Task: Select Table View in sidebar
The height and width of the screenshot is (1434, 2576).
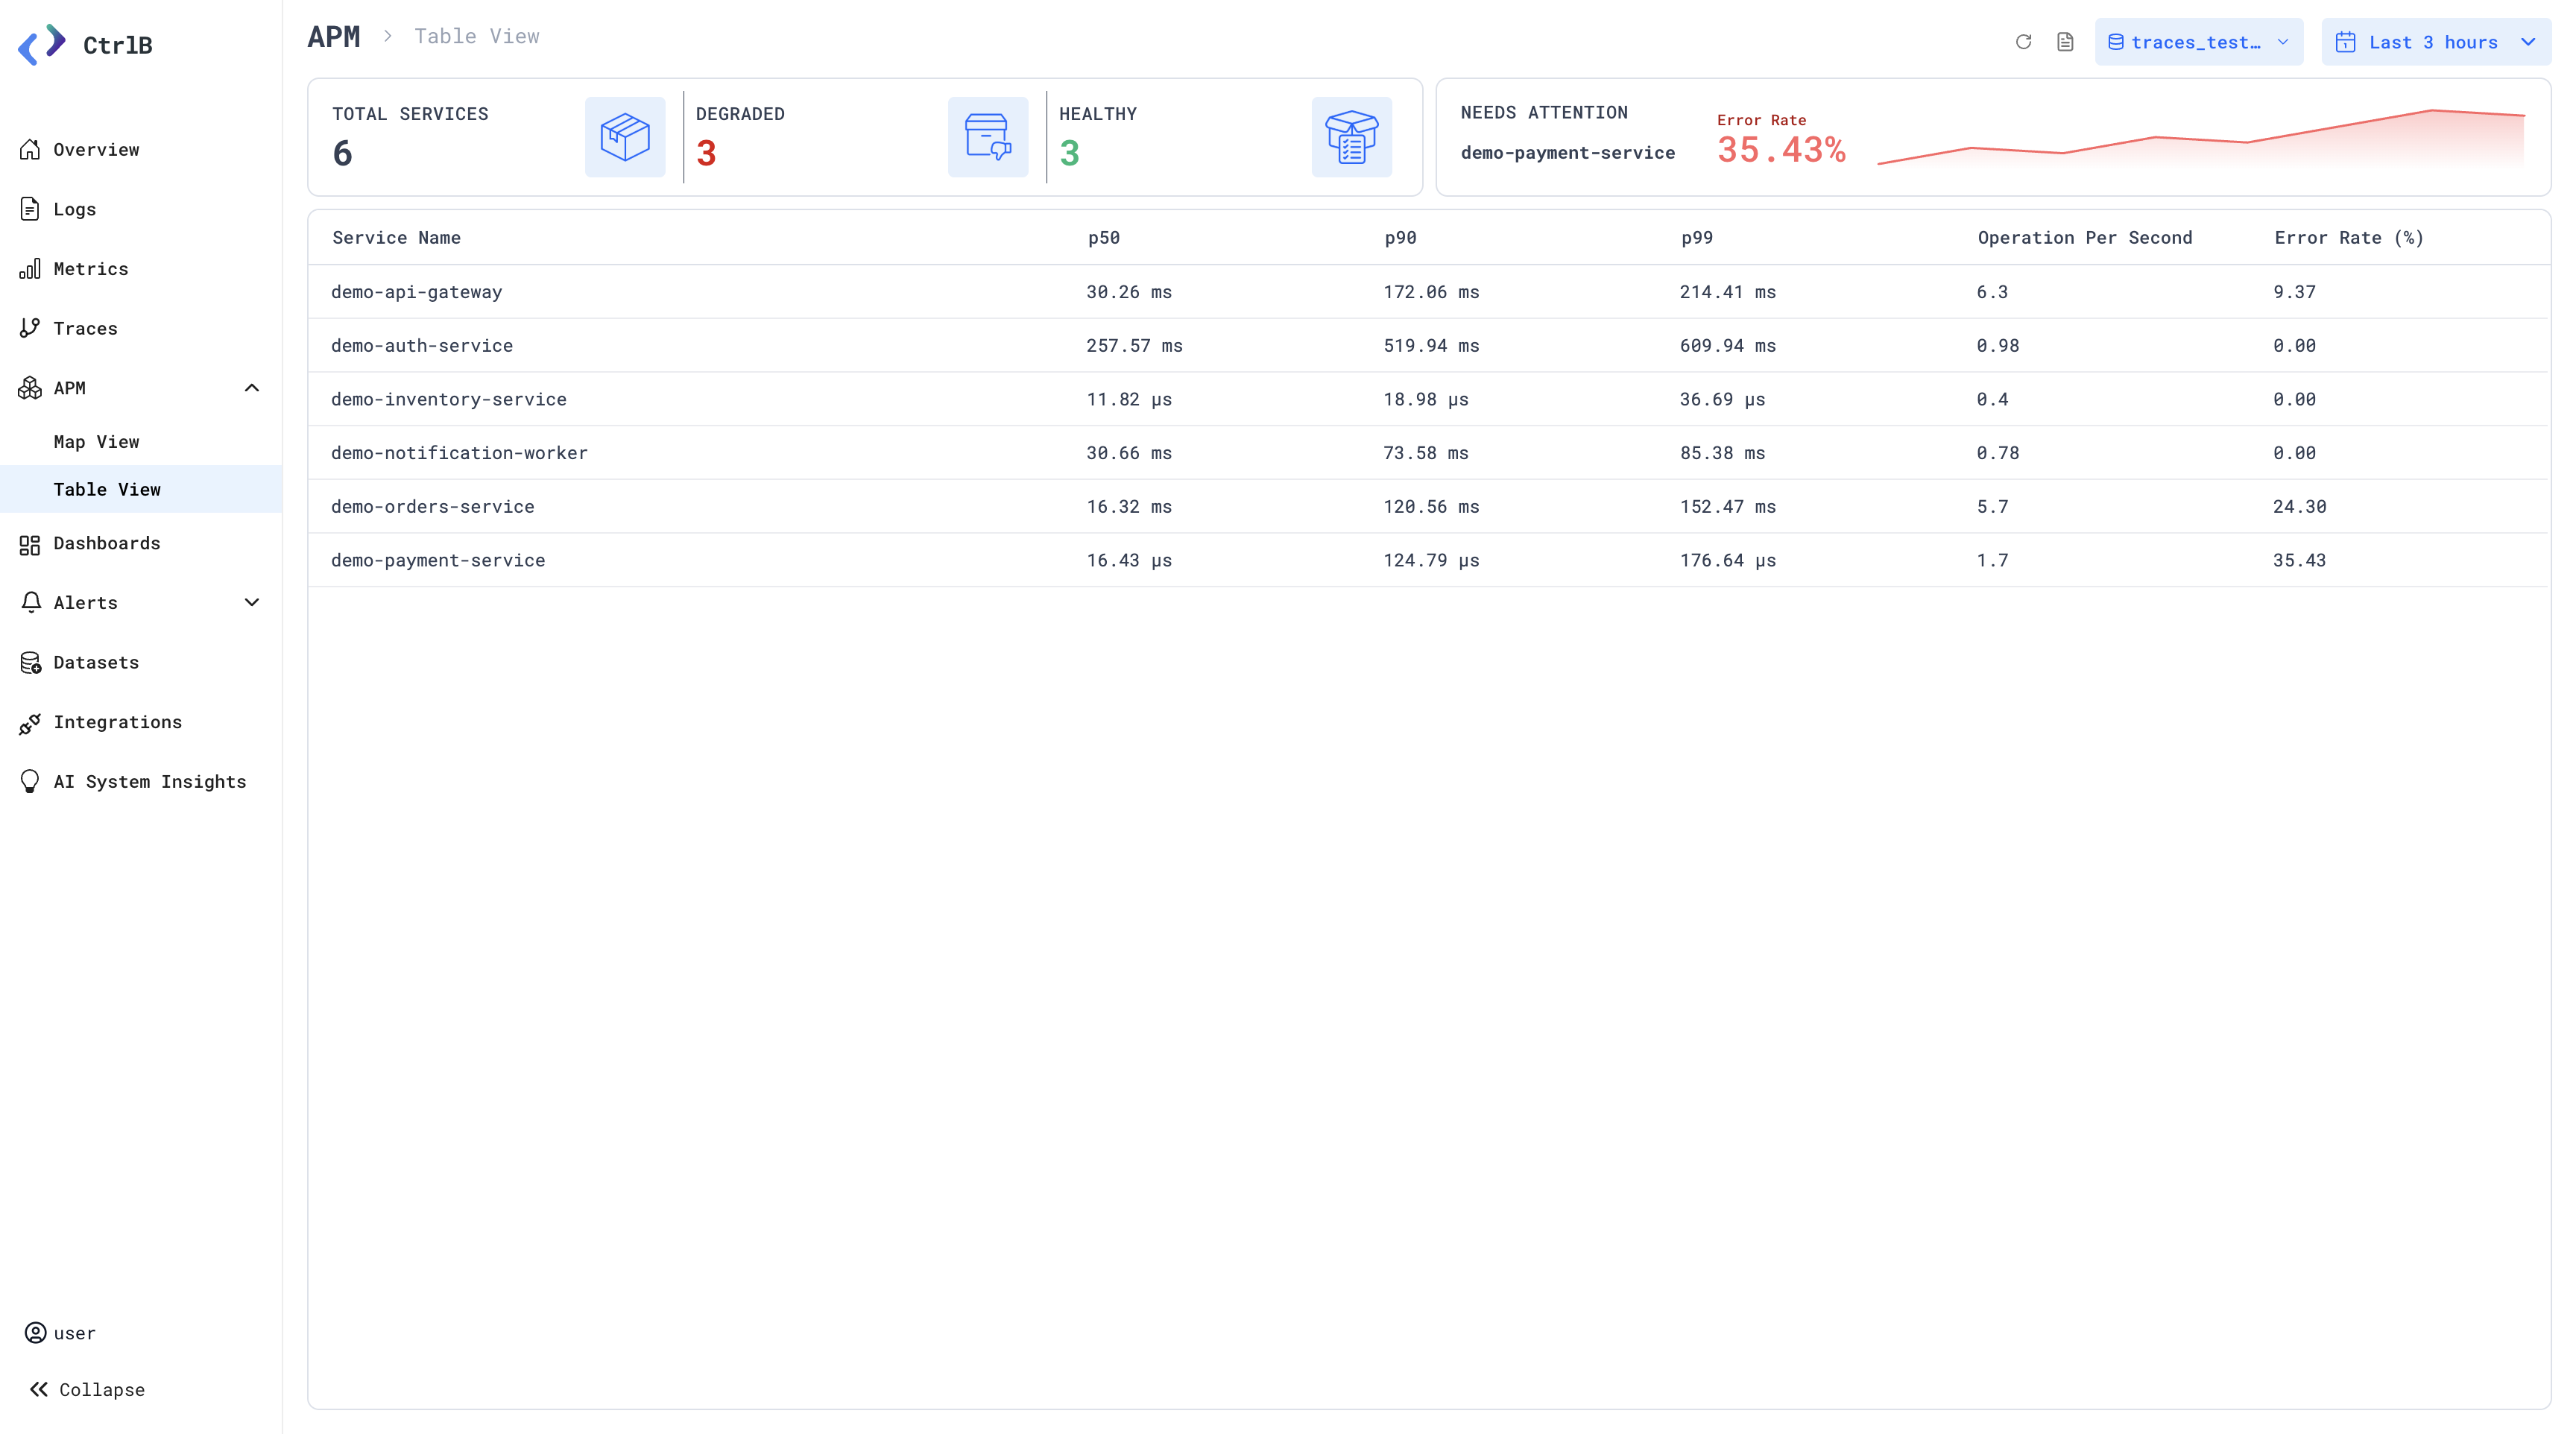Action: click(x=140, y=489)
